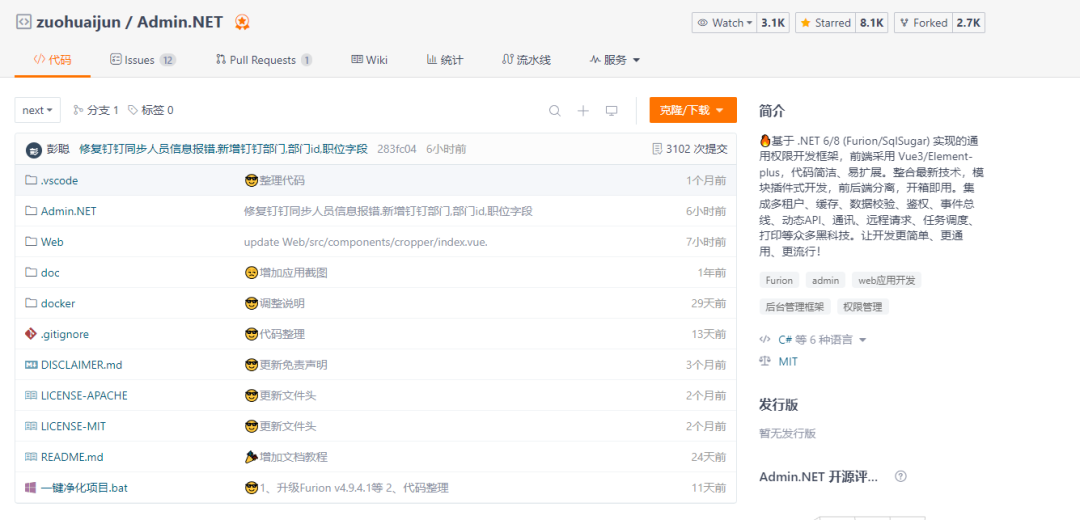Click commit message update Web/src/components/cropper/index.vue.

click(x=366, y=242)
